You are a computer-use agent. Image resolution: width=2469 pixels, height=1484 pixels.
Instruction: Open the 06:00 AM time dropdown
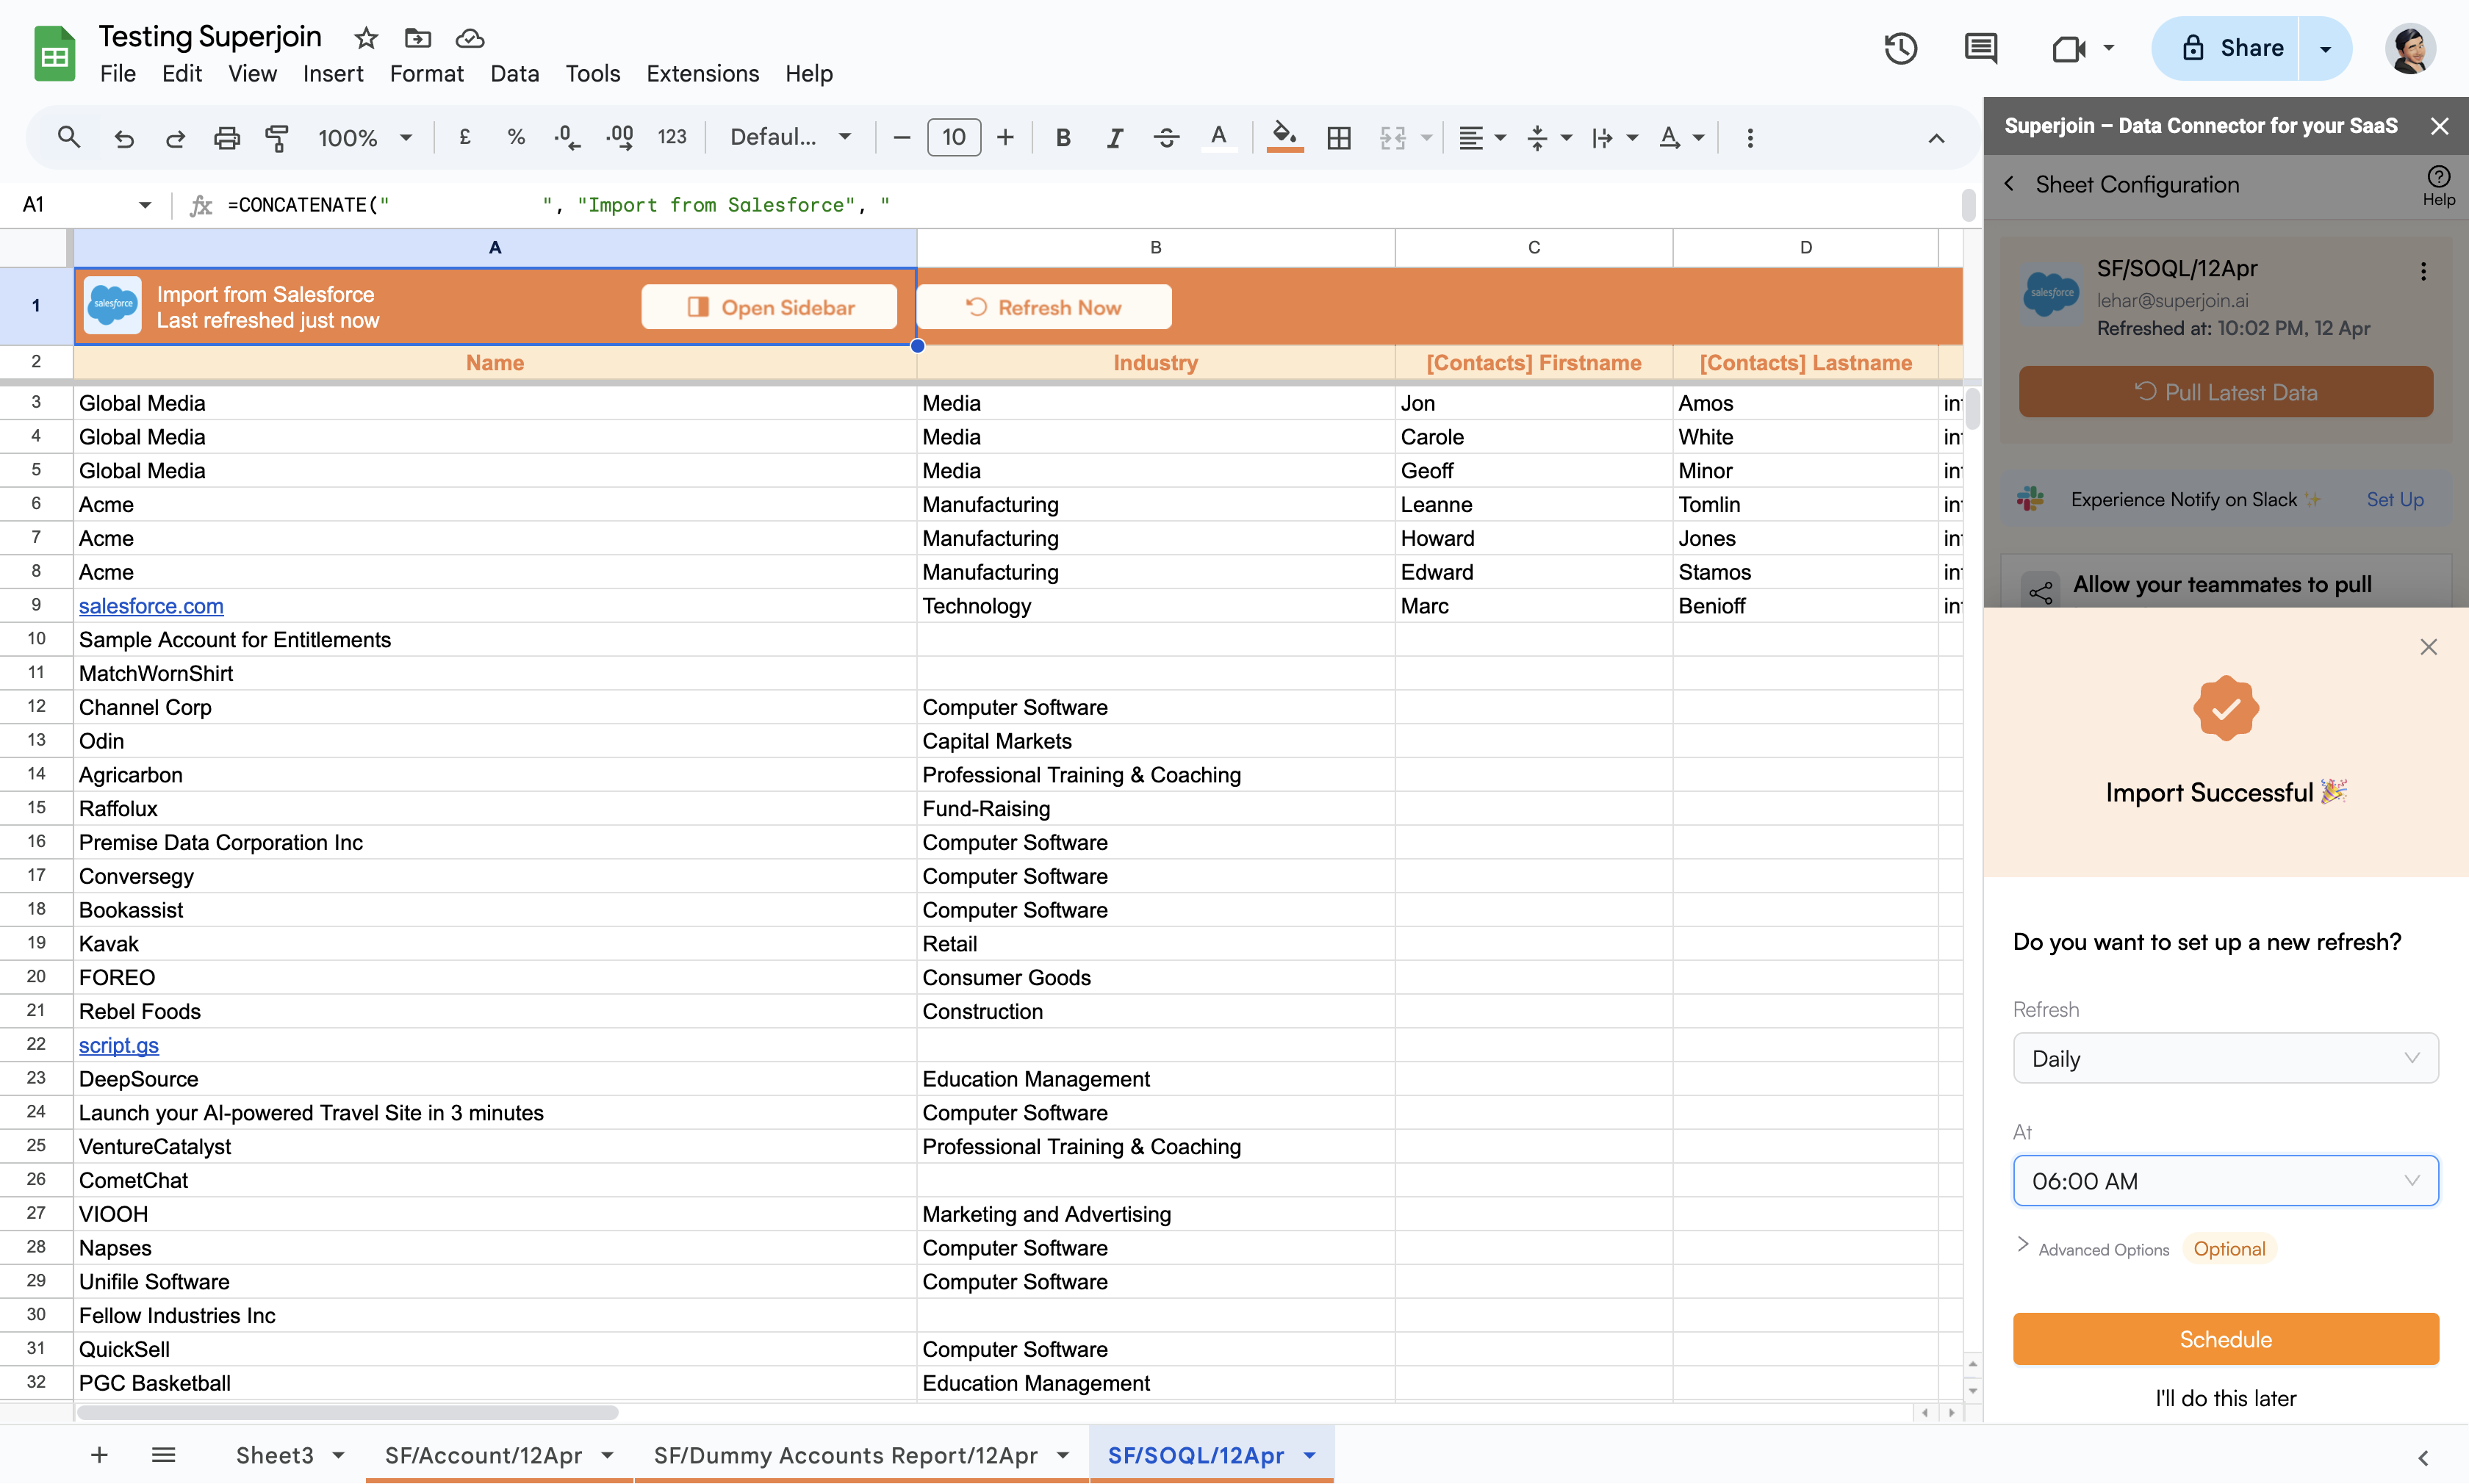(x=2225, y=1181)
